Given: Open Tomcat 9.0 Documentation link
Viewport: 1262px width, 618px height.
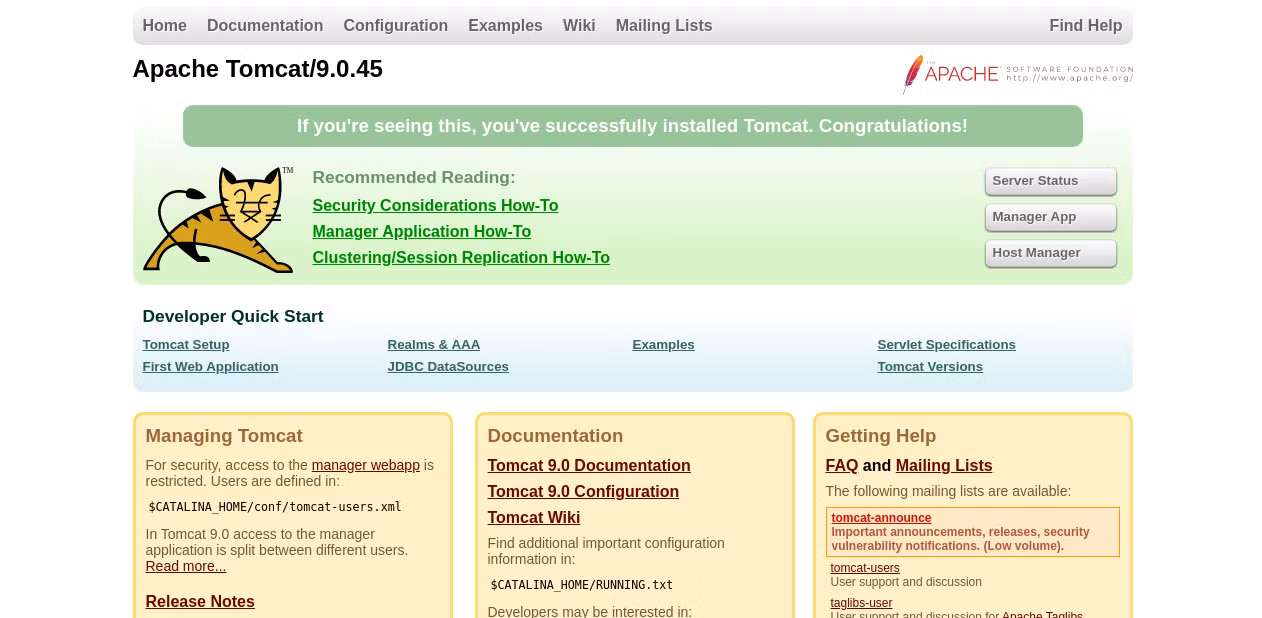Looking at the screenshot, I should pos(589,466).
